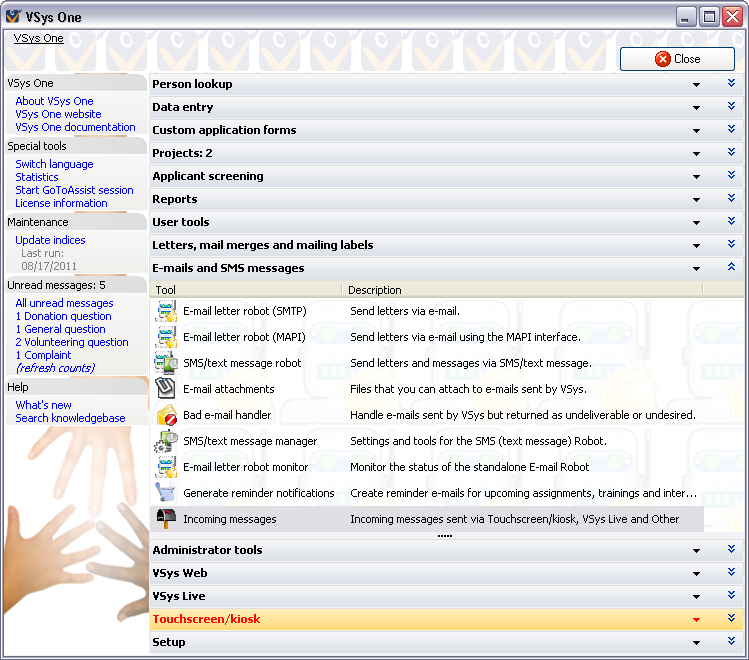This screenshot has height=660, width=749.
Task: Open 2 Volunteering question link
Action: coord(72,342)
